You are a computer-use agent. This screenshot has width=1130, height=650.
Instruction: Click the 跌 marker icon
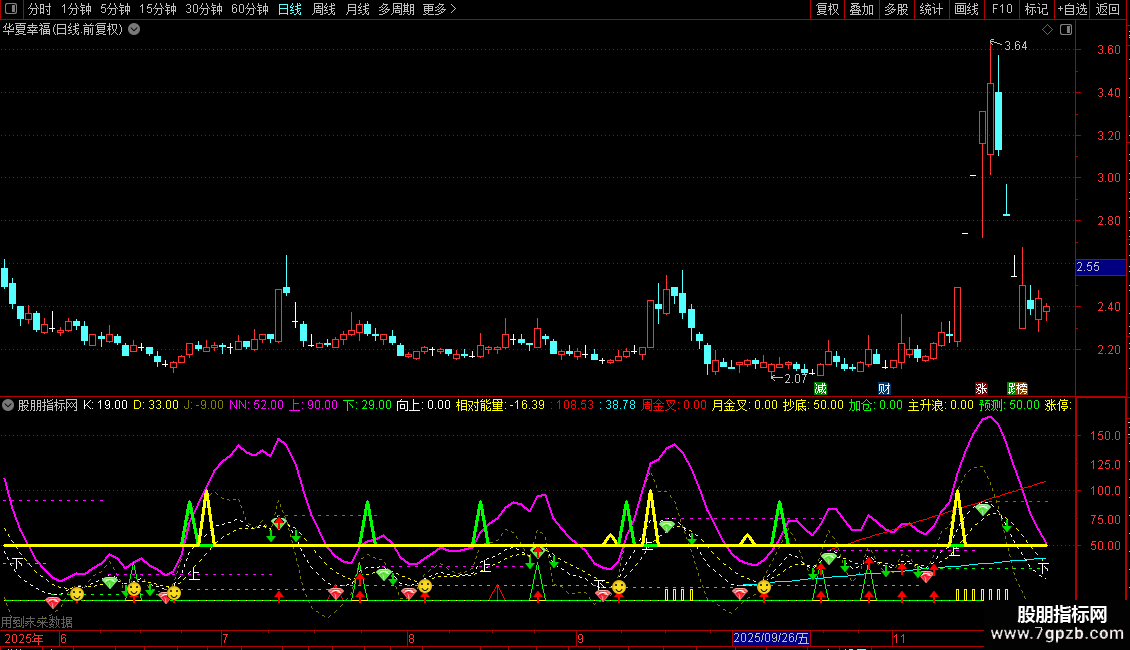click(x=1012, y=388)
